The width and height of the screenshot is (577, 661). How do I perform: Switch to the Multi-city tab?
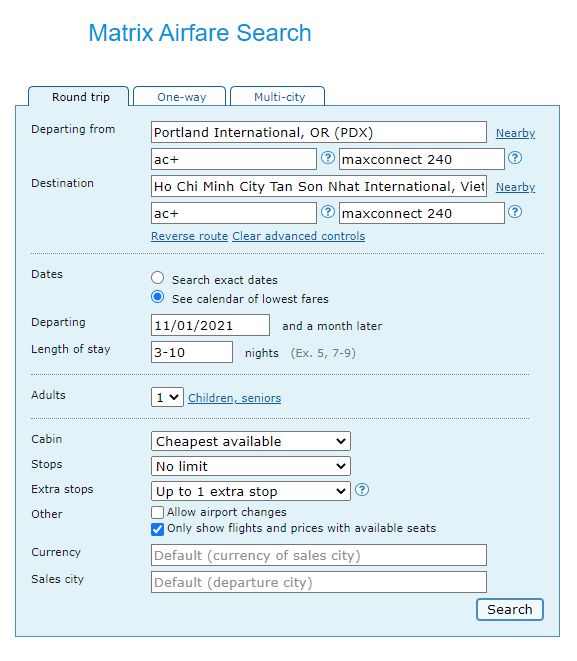point(278,97)
